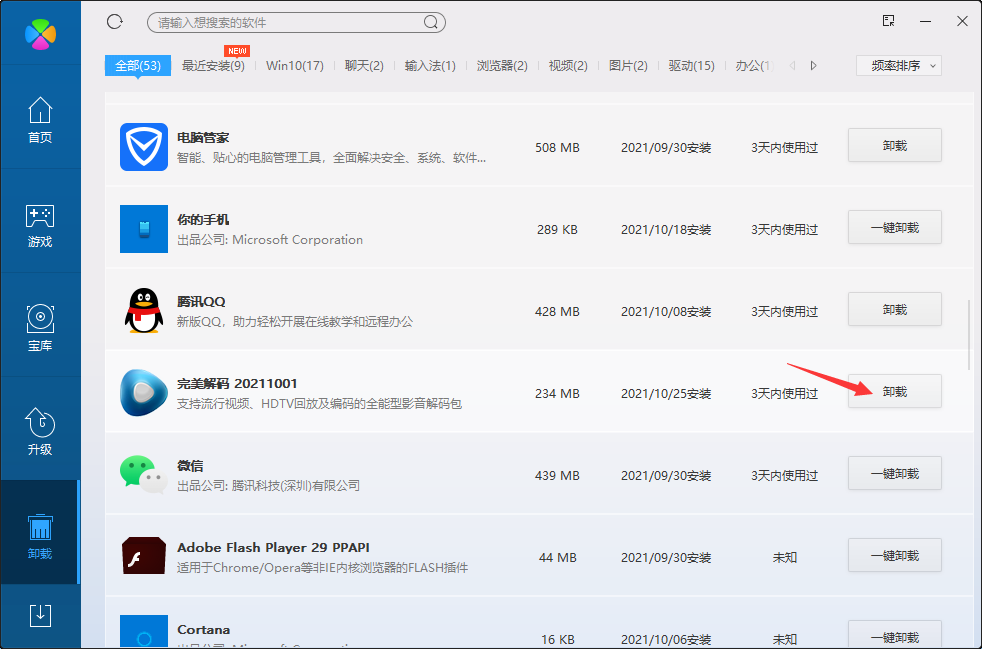Open the 频率排序 sorting dropdown

897,64
